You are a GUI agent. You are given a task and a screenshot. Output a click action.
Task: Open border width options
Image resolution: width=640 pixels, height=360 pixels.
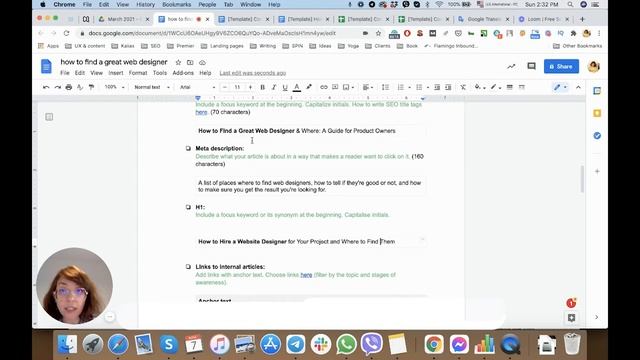point(510,87)
